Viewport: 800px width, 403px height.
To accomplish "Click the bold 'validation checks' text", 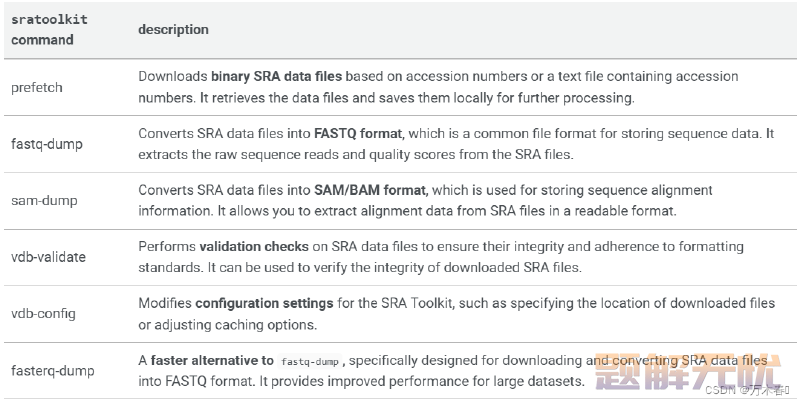I will point(254,246).
